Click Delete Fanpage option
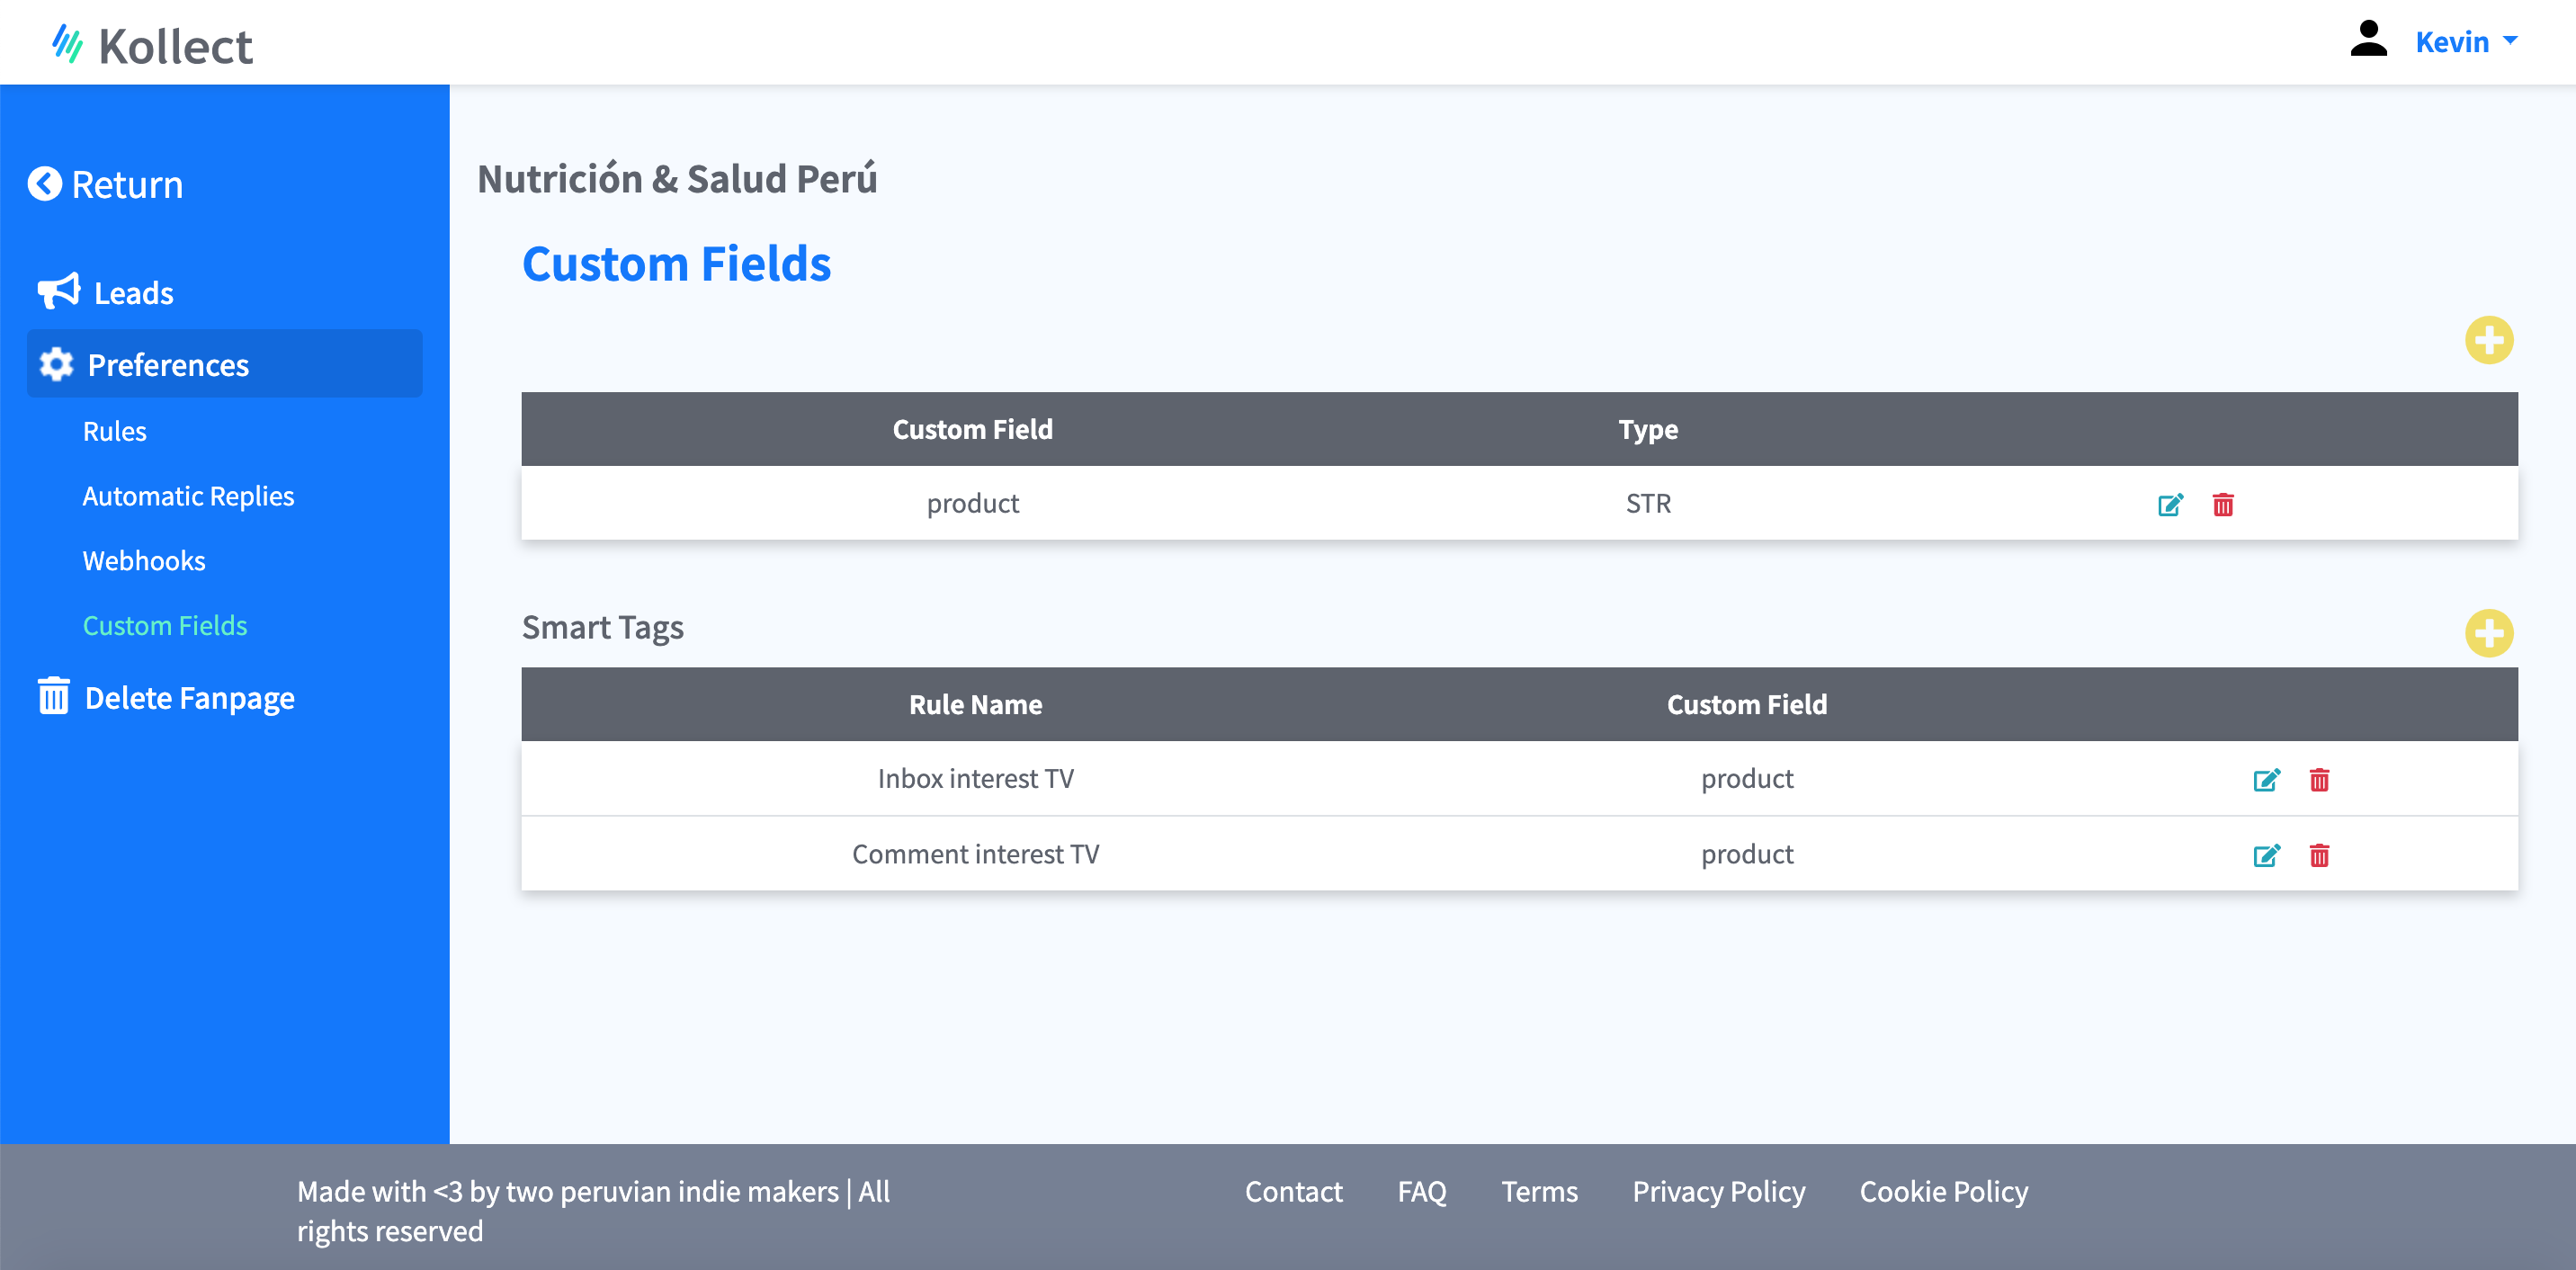This screenshot has width=2576, height=1270. (x=188, y=698)
